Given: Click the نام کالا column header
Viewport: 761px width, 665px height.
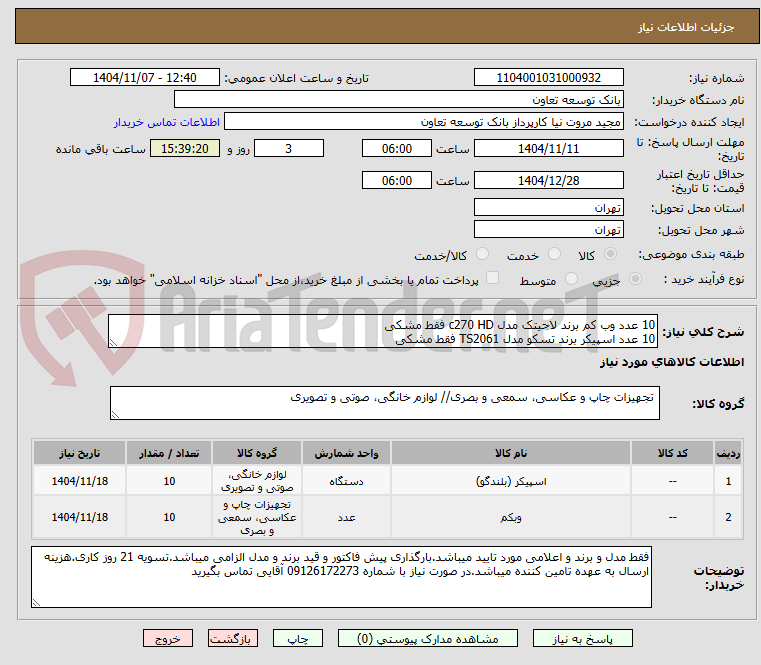Looking at the screenshot, I should 511,453.
